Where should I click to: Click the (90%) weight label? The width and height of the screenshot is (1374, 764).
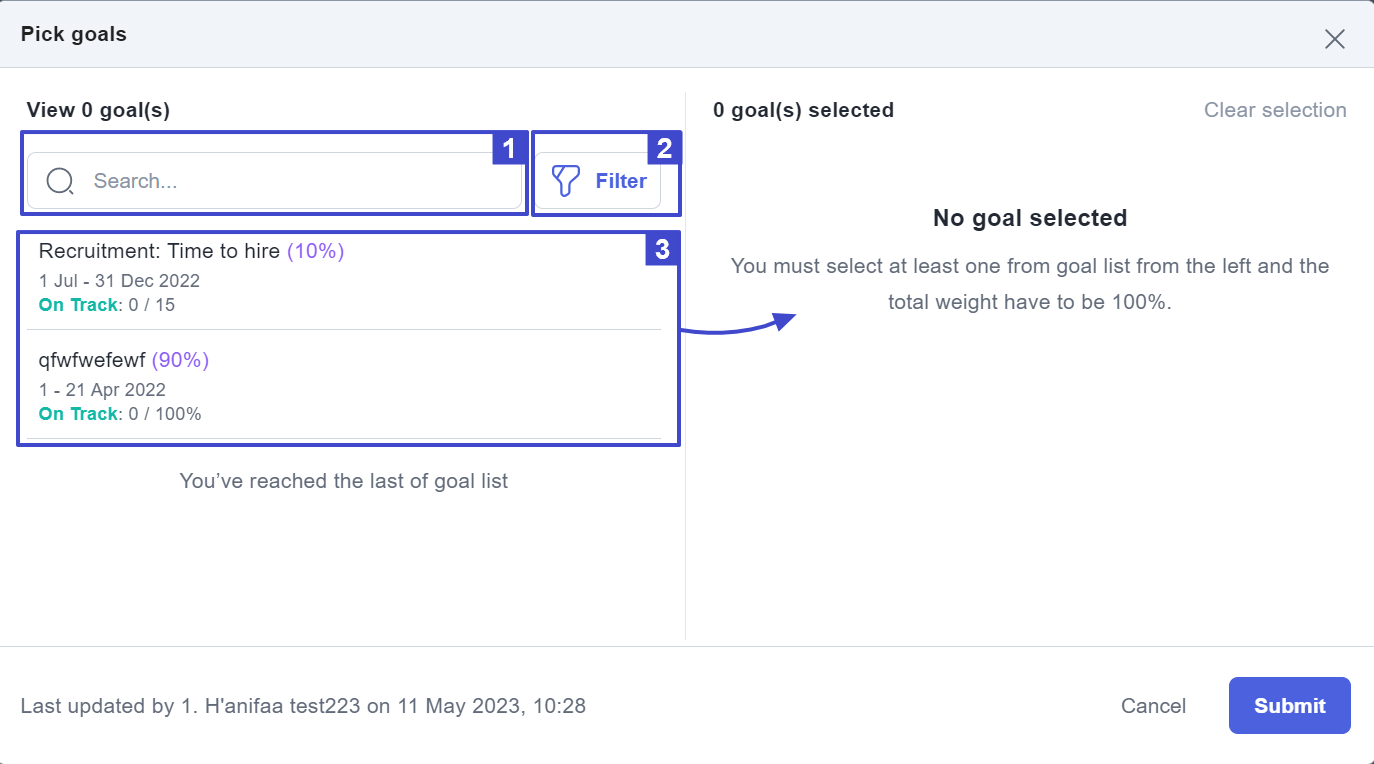[x=181, y=360]
